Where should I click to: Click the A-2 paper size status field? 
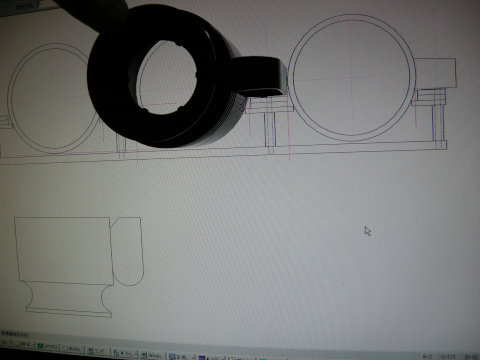tap(427, 356)
